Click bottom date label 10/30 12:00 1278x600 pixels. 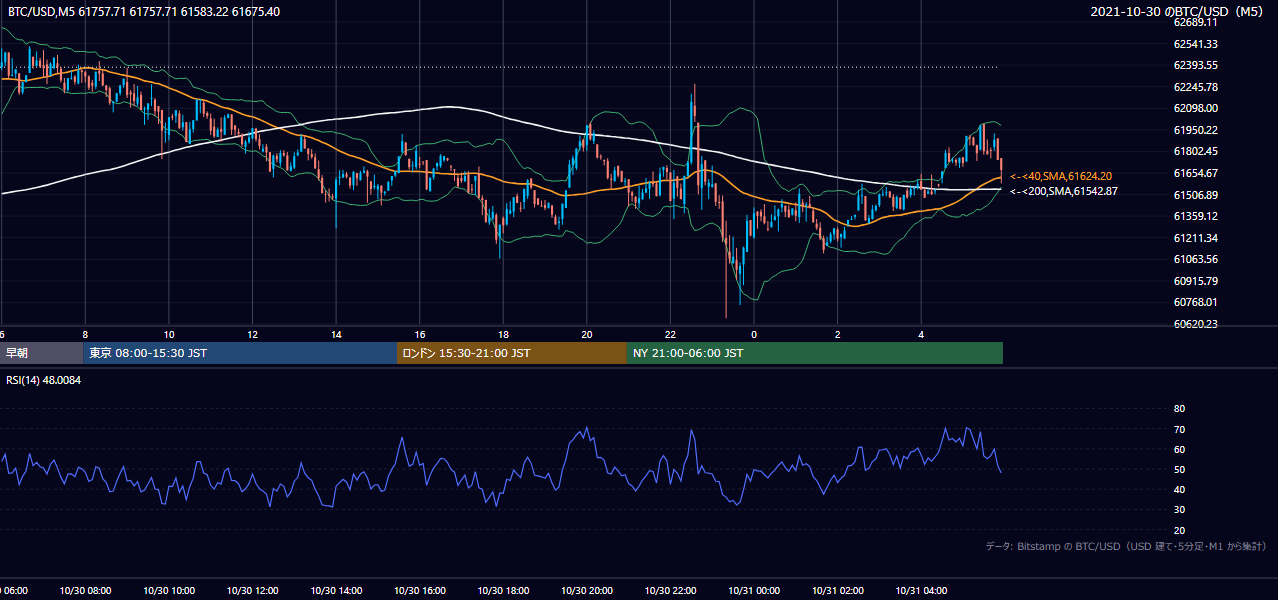(x=253, y=591)
